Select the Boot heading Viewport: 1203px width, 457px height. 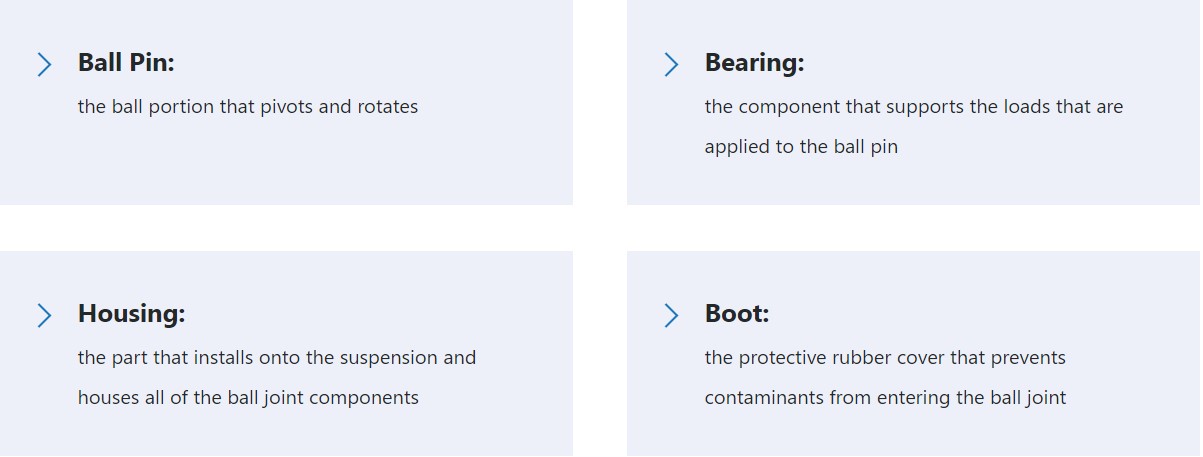[737, 314]
